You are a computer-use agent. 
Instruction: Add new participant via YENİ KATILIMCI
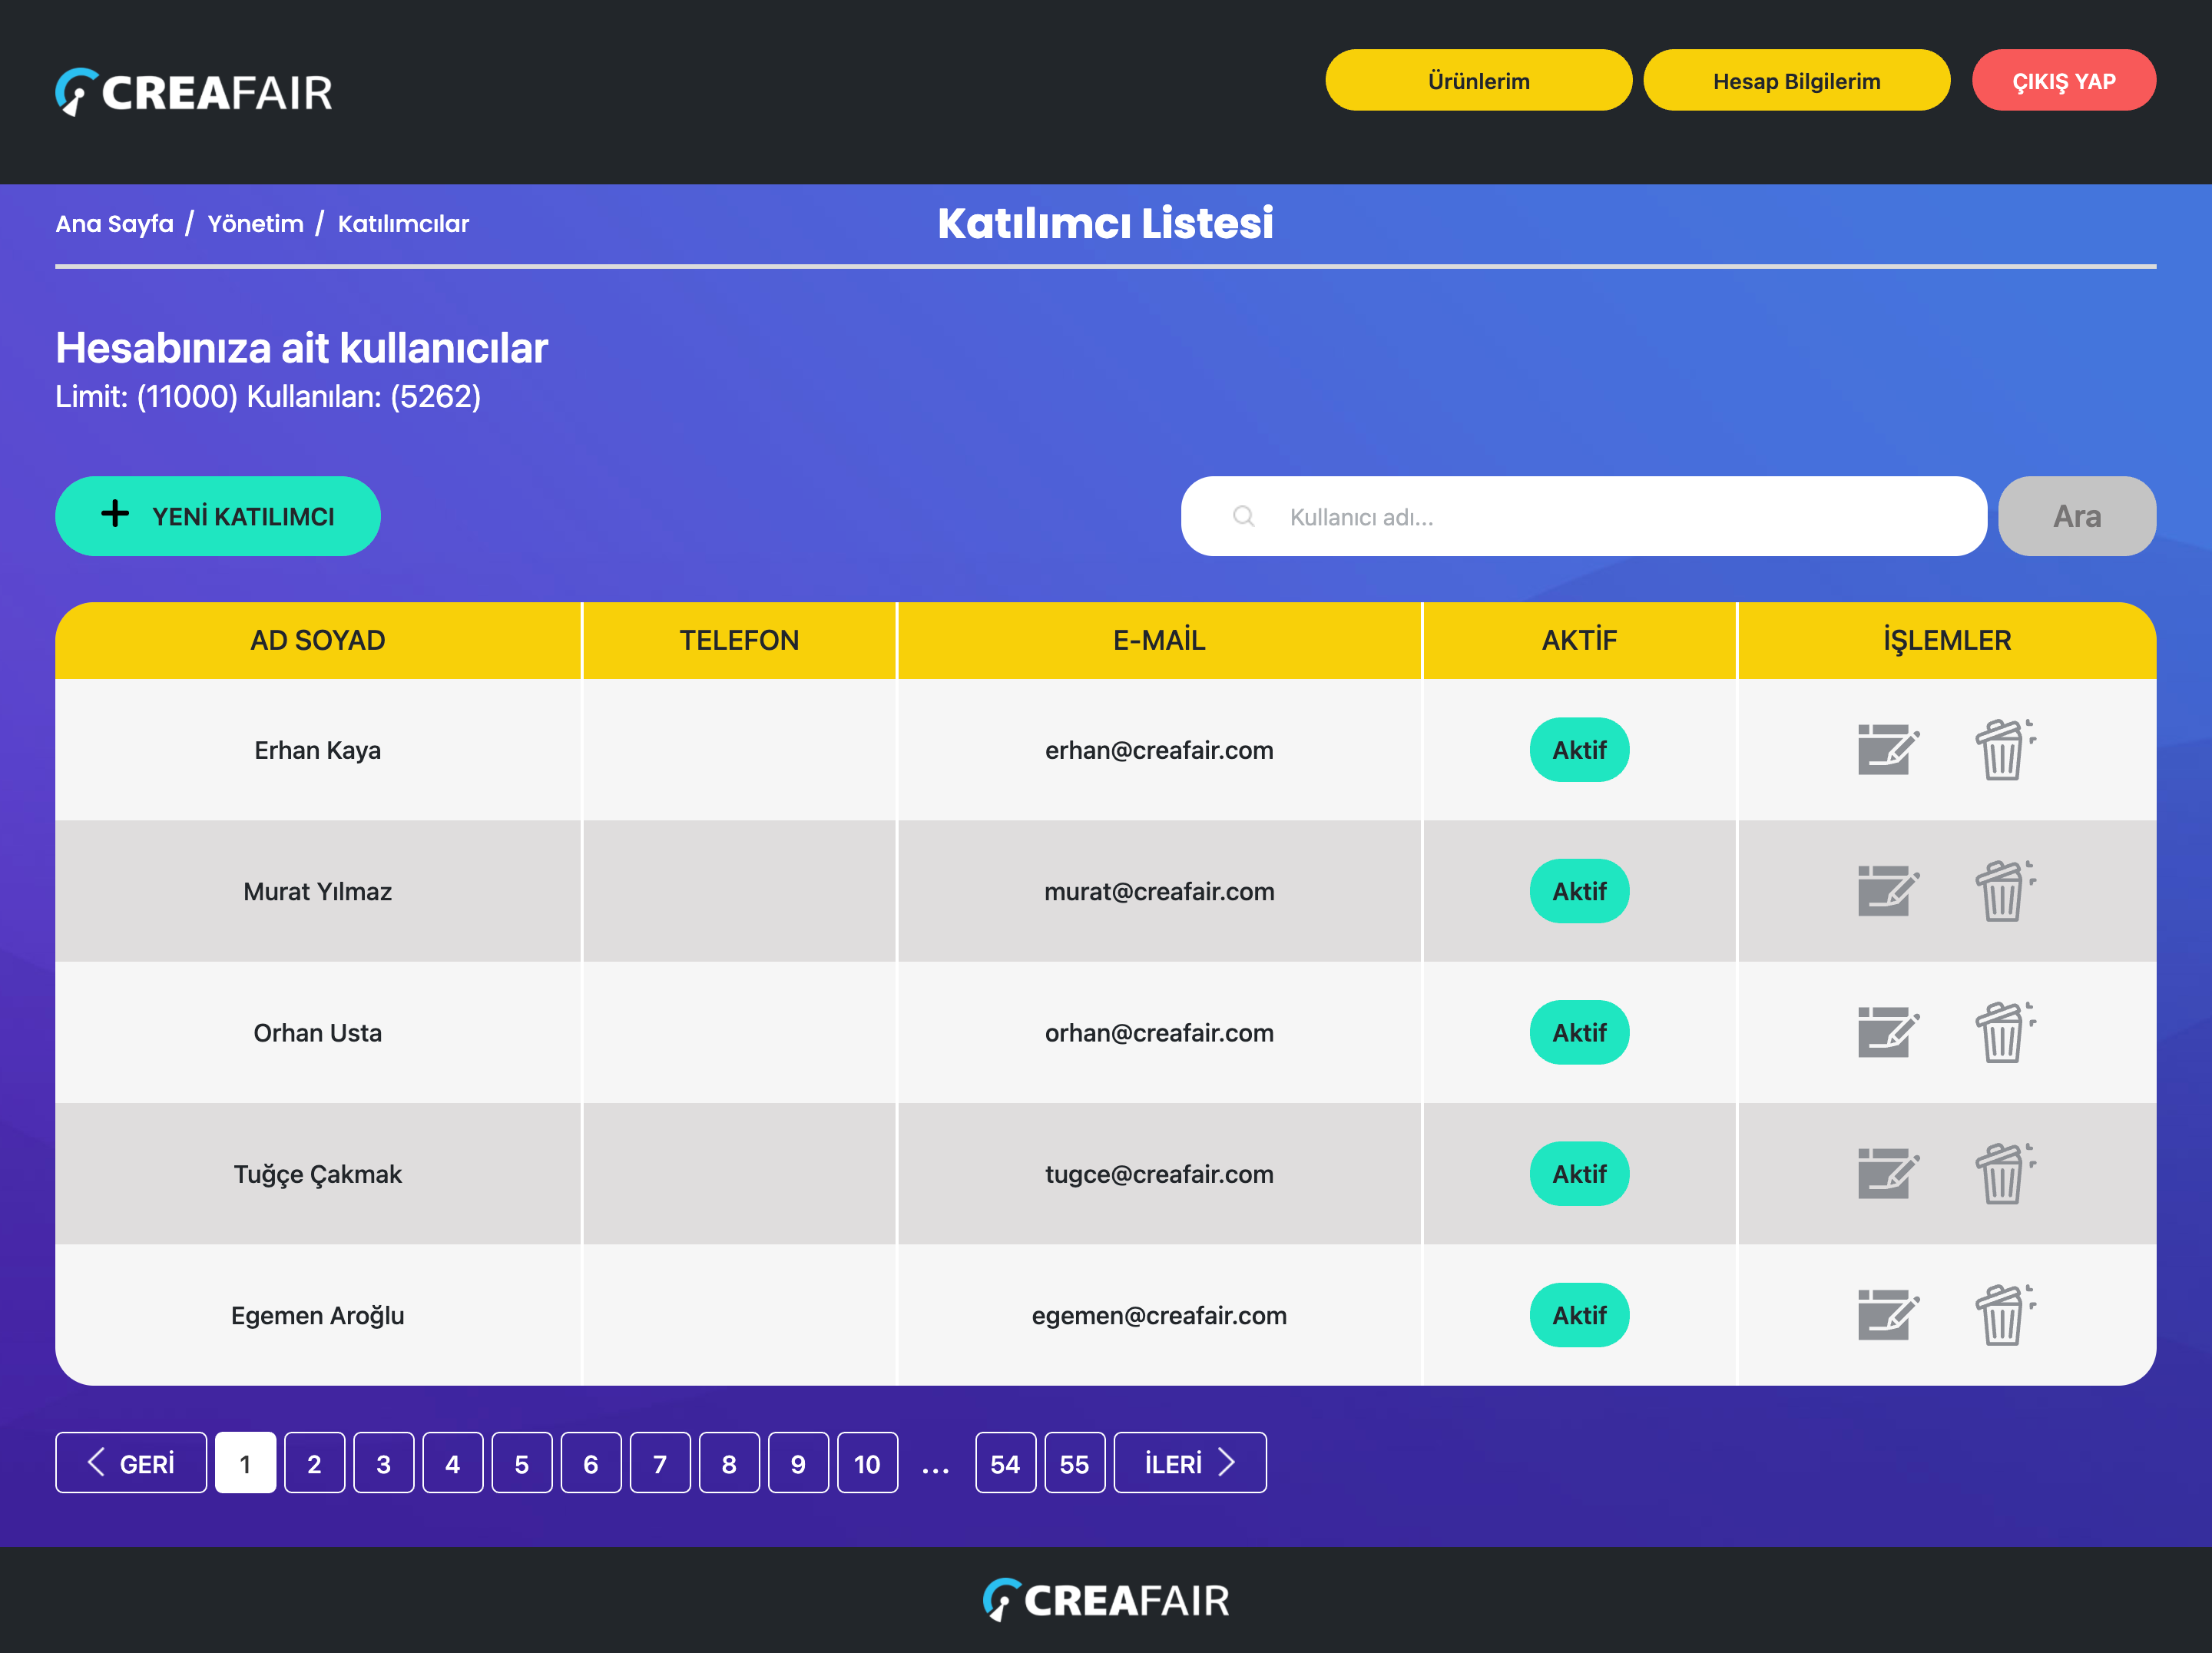tap(217, 516)
